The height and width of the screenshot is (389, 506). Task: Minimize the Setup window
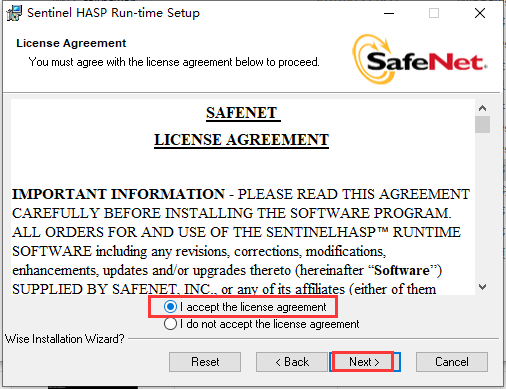click(389, 13)
